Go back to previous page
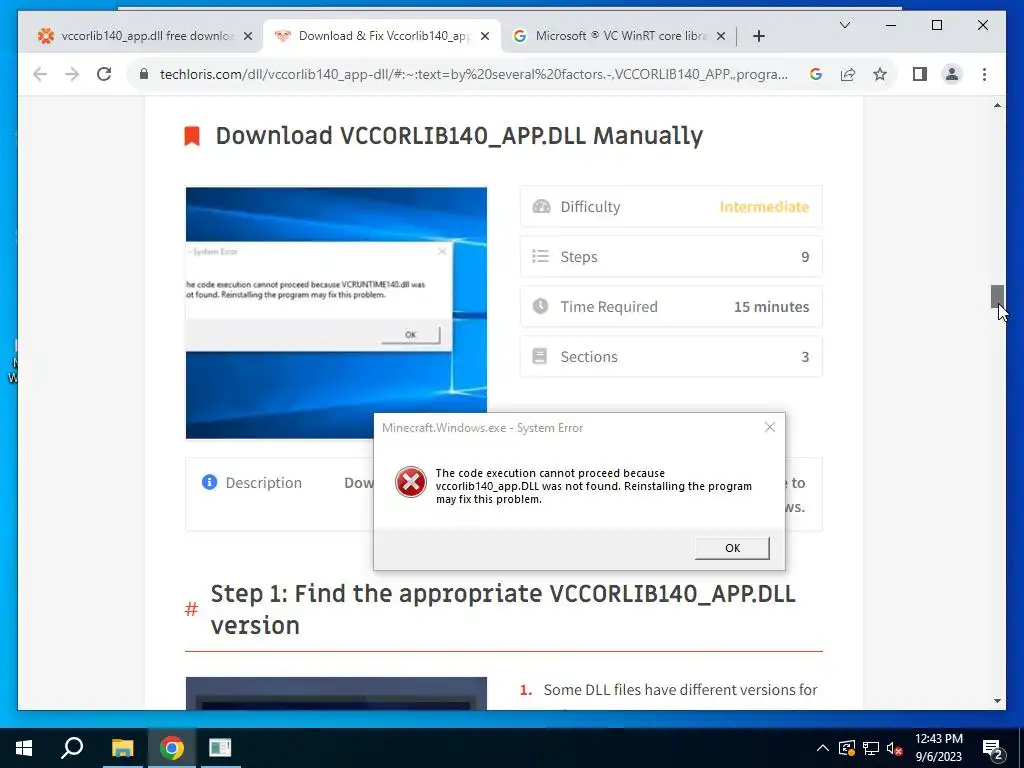The image size is (1024, 768). click(40, 74)
